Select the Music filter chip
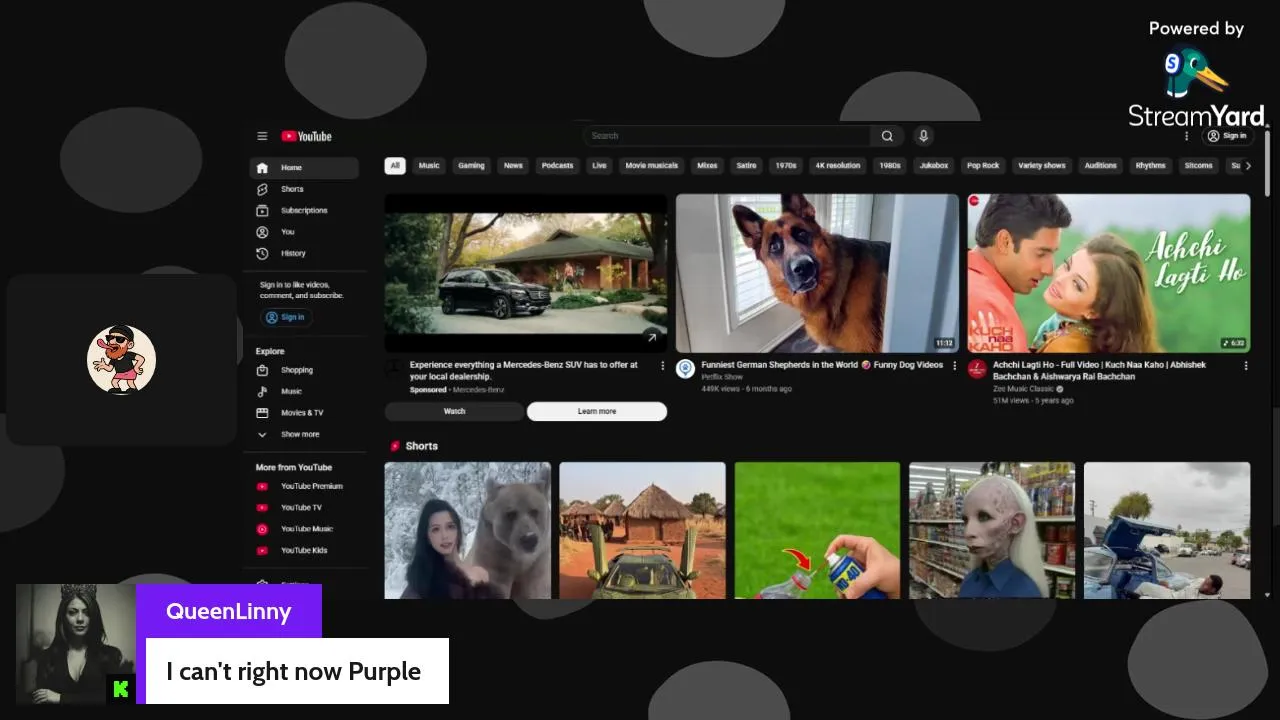The image size is (1280, 720). 429,166
